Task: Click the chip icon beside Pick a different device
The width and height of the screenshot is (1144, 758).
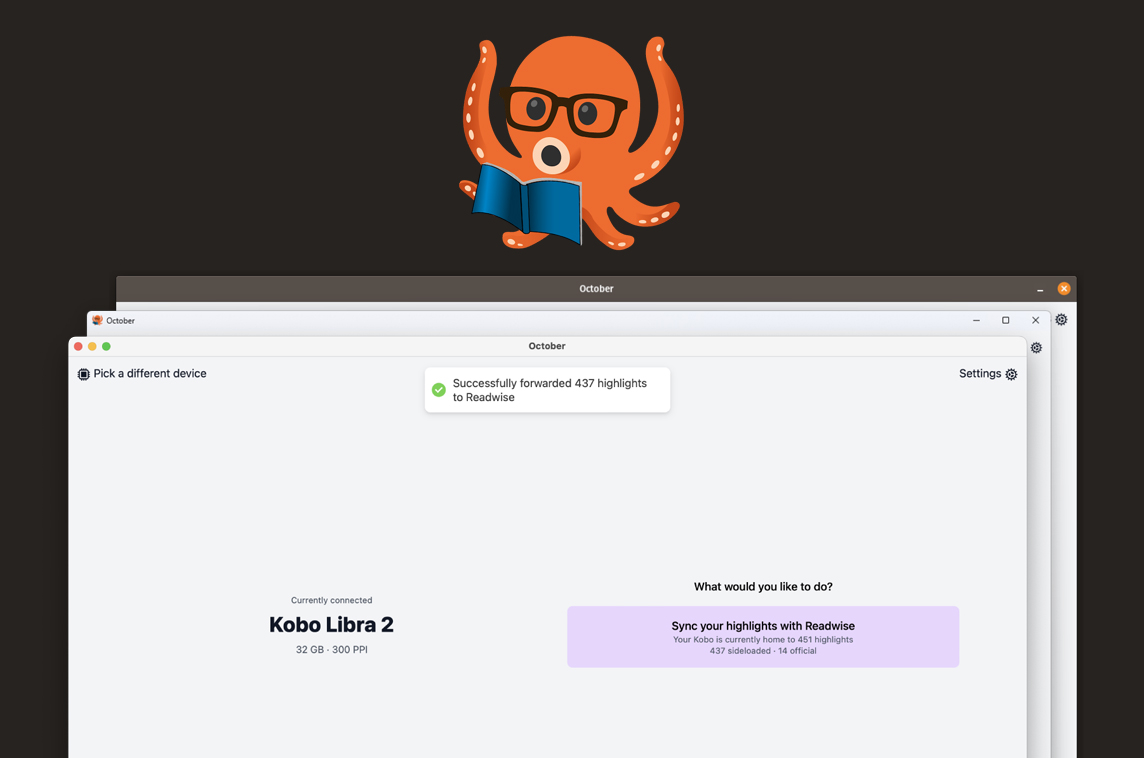Action: click(84, 374)
